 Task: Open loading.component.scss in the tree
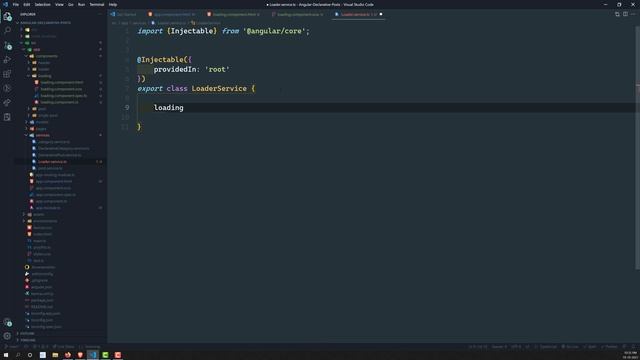click(x=61, y=89)
